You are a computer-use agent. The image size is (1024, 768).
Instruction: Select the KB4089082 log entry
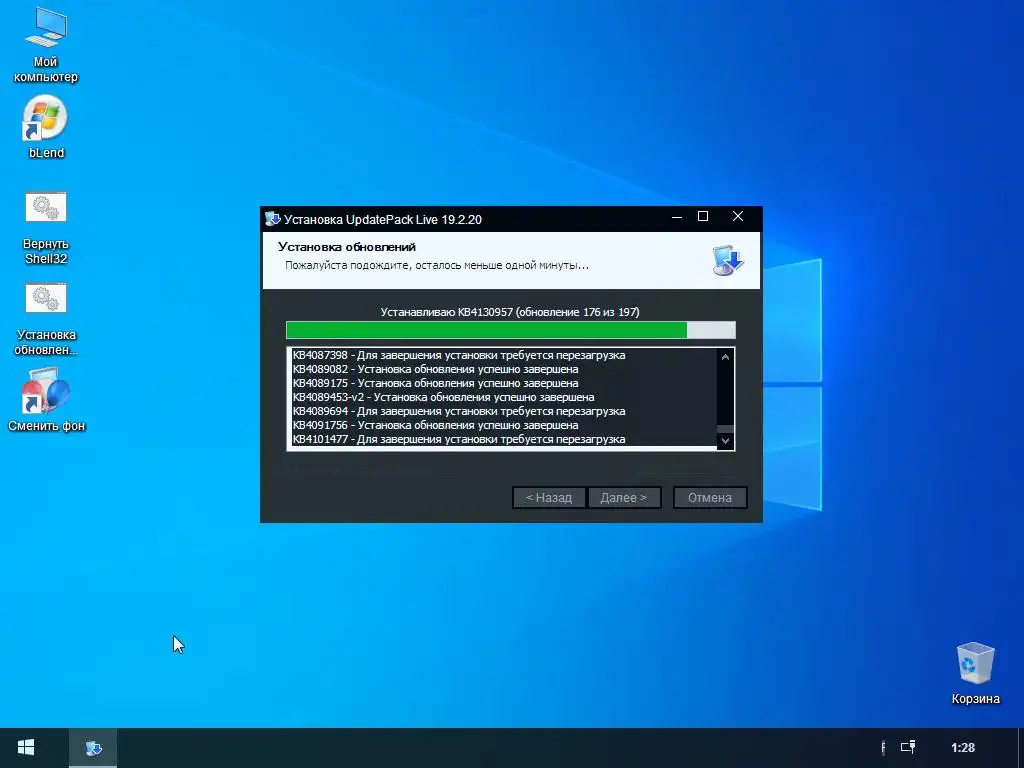435,369
